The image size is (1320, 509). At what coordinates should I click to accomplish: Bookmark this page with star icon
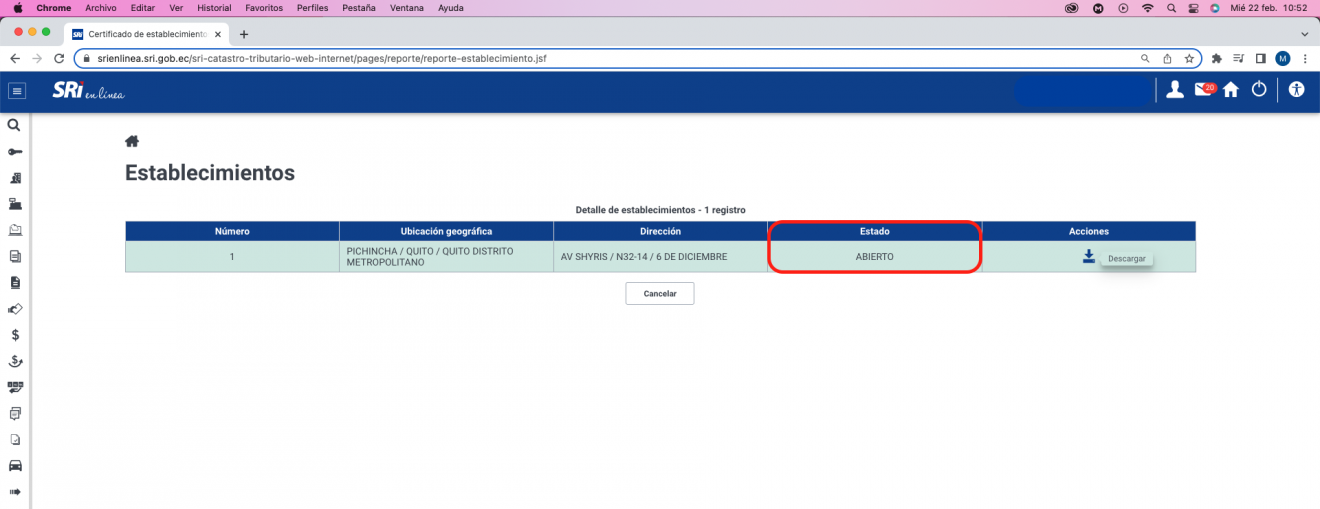click(x=1189, y=59)
